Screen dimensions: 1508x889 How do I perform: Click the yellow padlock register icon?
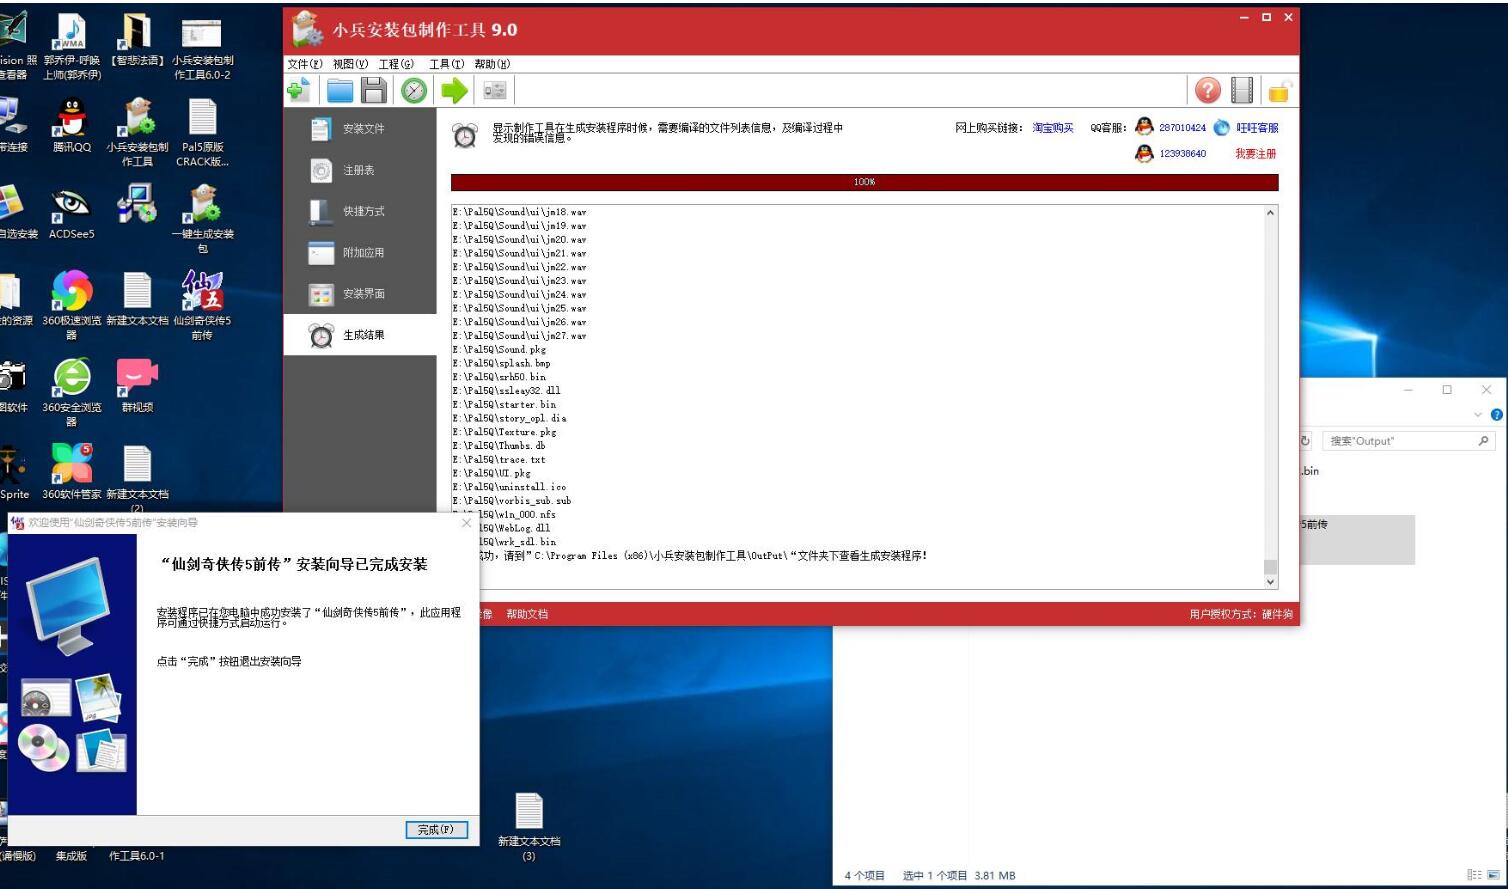[x=1278, y=92]
